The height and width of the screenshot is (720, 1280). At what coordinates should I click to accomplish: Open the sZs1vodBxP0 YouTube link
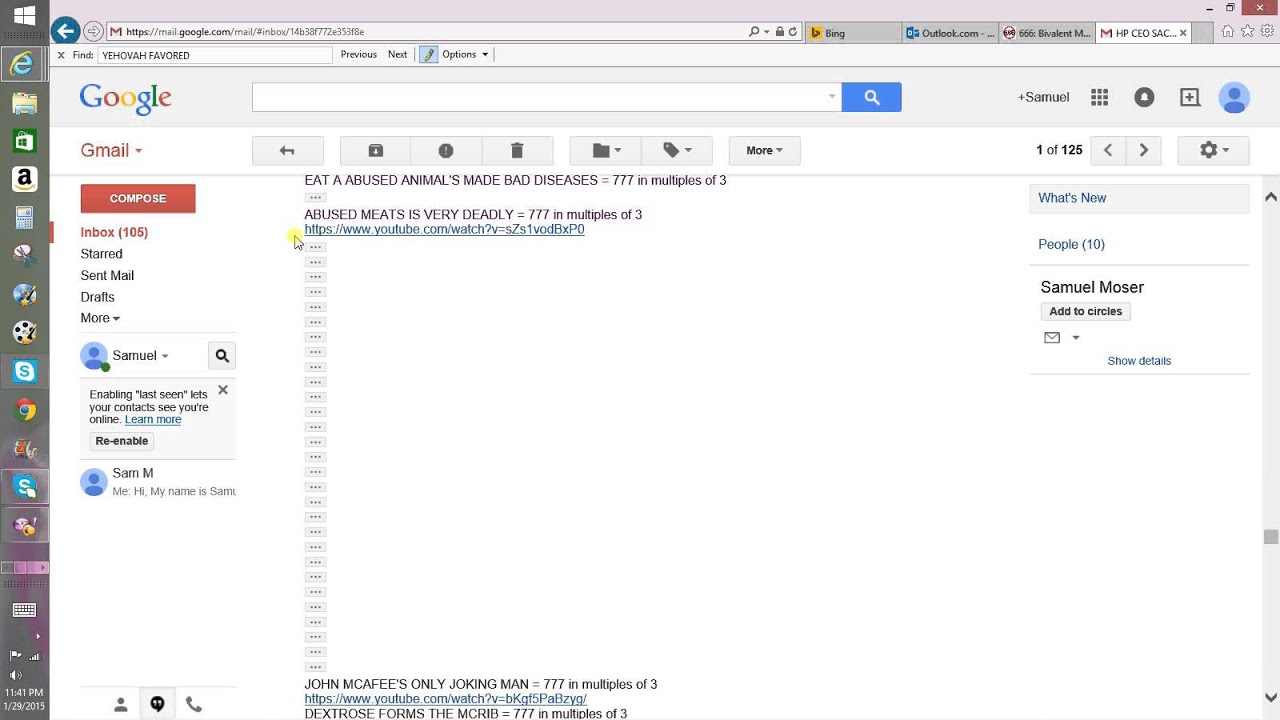tap(444, 229)
